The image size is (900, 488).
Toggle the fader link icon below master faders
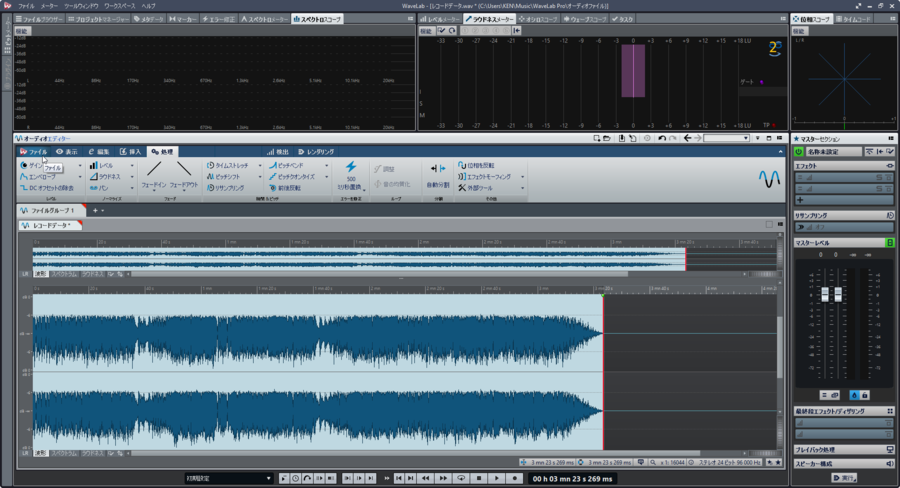(835, 395)
